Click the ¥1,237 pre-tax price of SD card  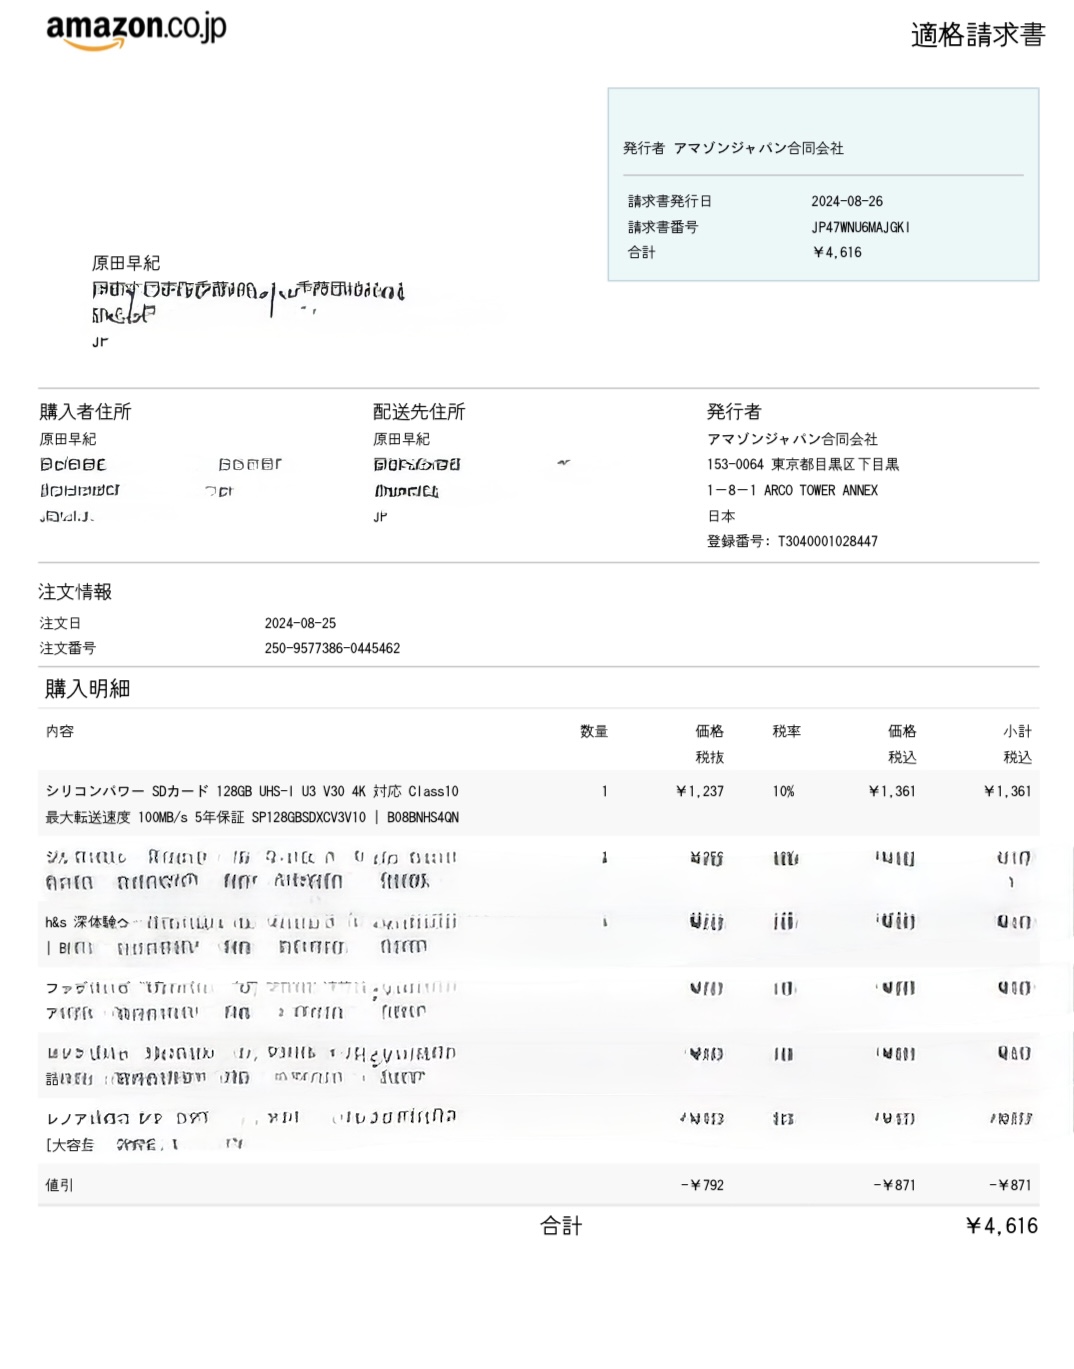coord(700,791)
